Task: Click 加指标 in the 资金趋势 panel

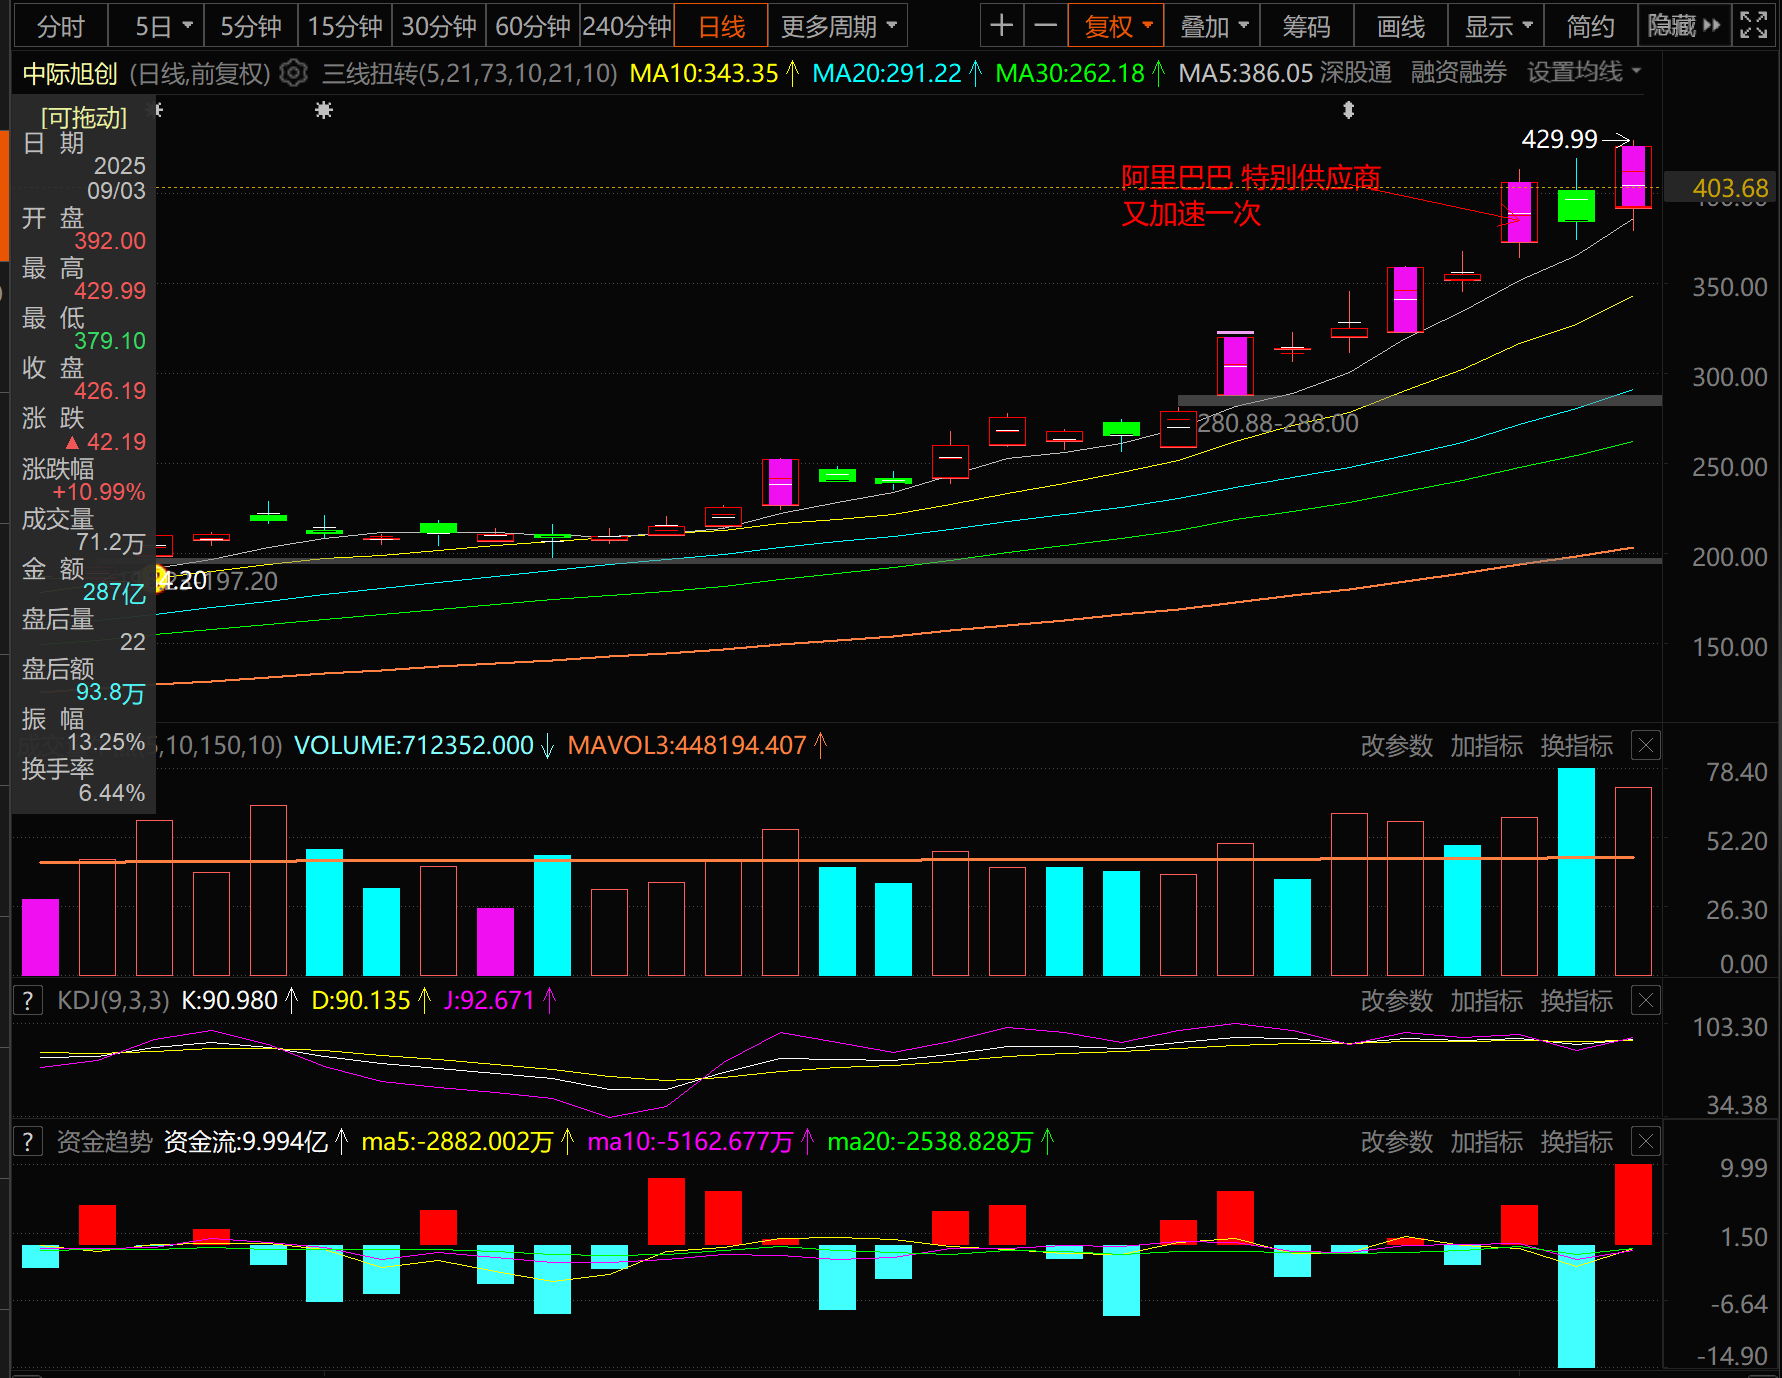Action: pyautogui.click(x=1487, y=1142)
